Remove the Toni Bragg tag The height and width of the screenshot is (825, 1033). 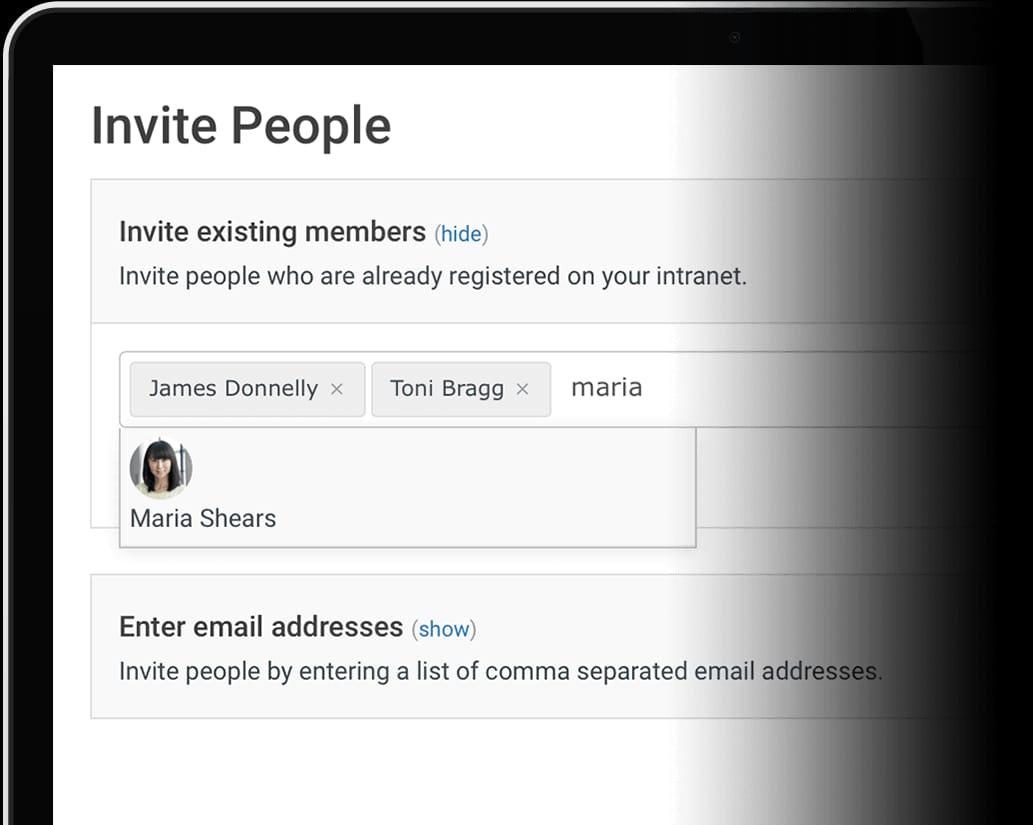(x=522, y=389)
